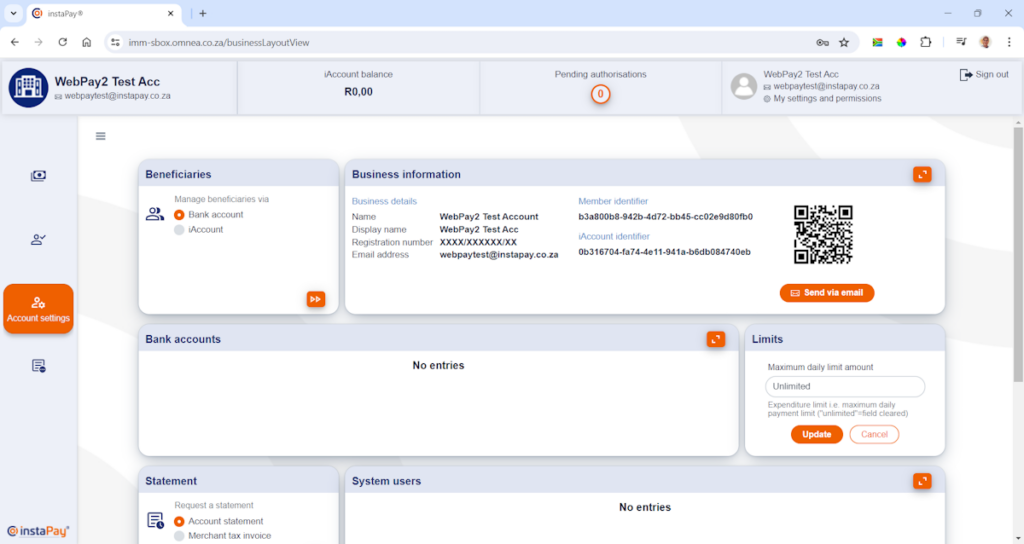Click the Update limits button

pos(816,434)
